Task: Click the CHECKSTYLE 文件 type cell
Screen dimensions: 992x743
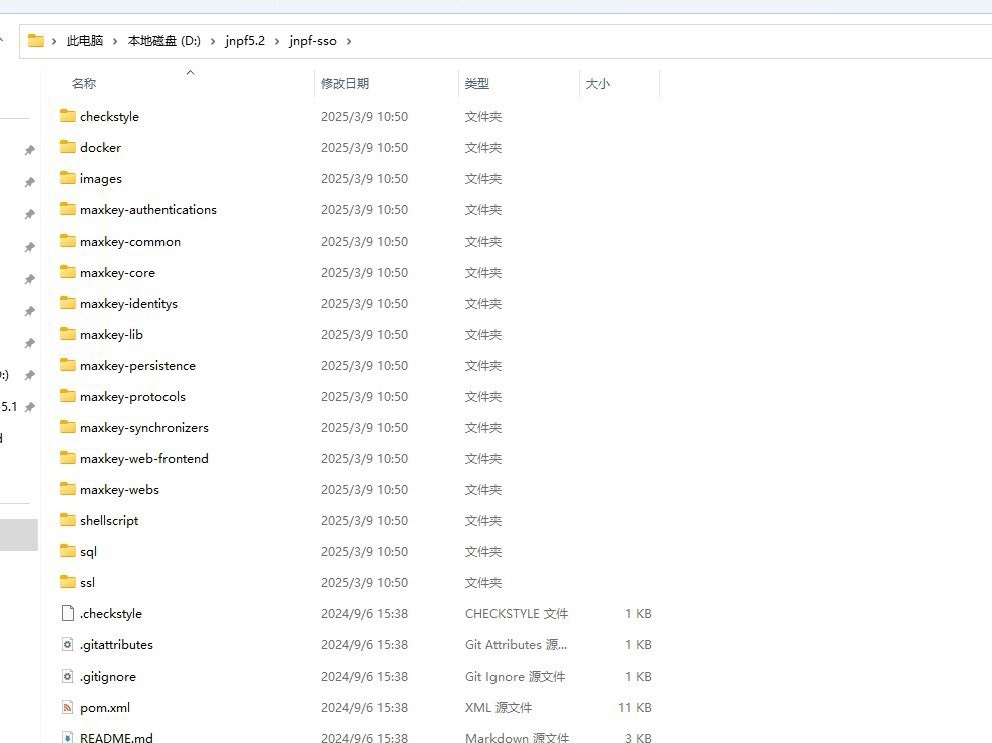Action: 516,614
